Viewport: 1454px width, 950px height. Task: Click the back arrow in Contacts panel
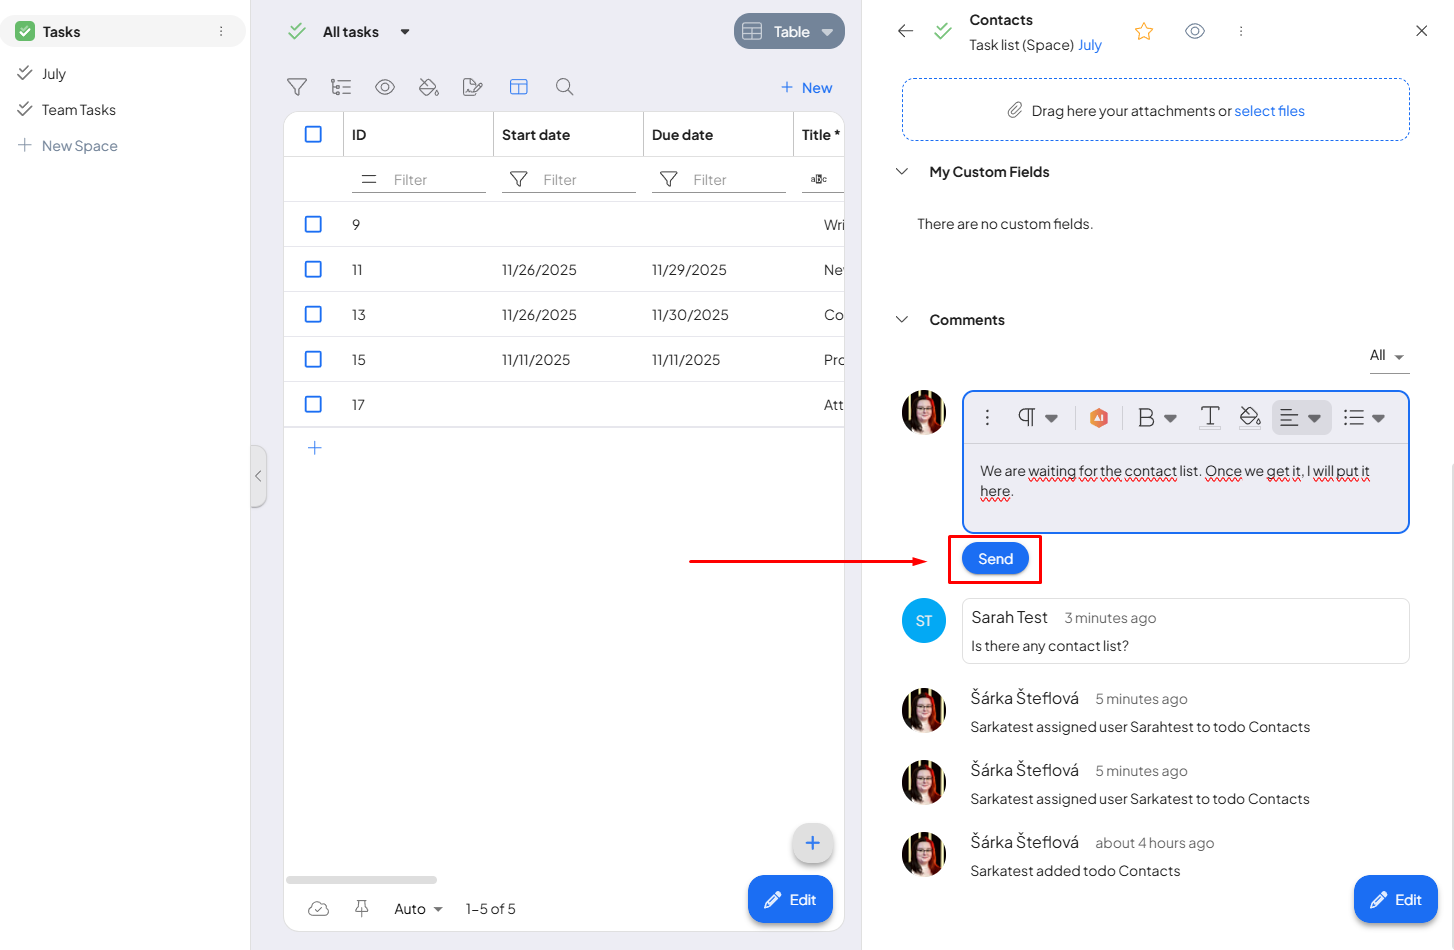905,31
